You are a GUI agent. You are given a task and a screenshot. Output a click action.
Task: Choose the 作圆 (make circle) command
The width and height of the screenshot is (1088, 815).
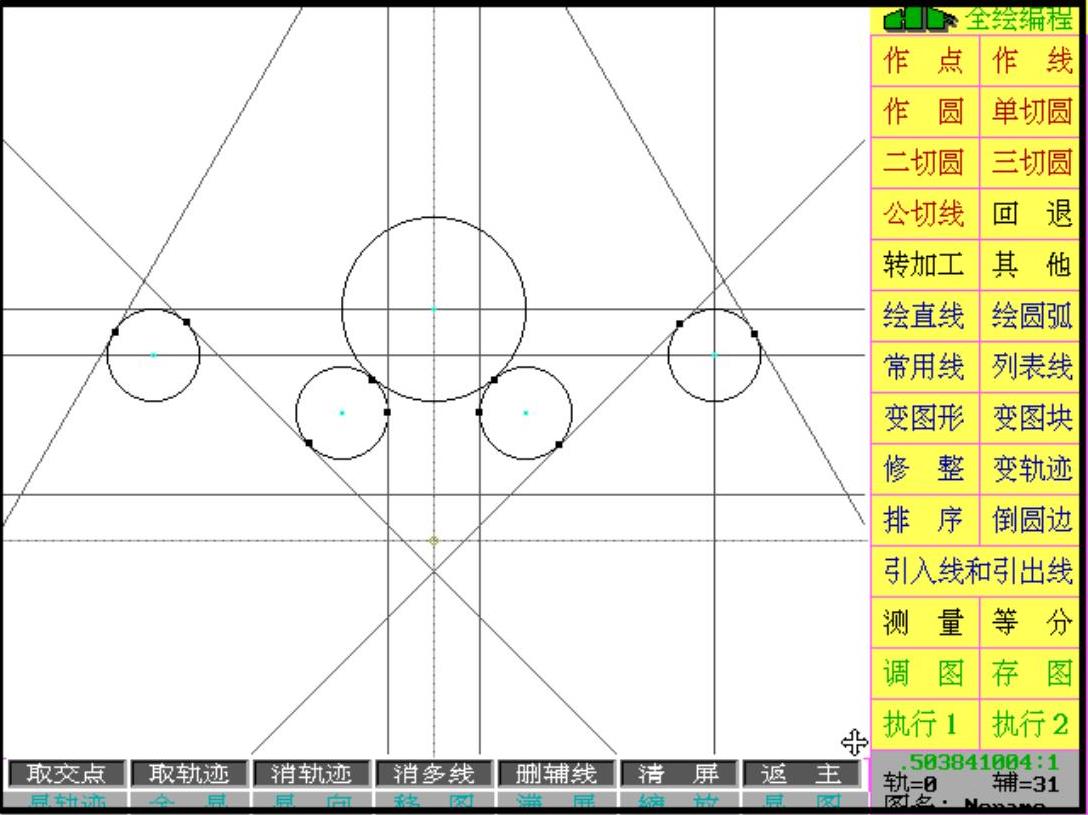click(x=924, y=112)
